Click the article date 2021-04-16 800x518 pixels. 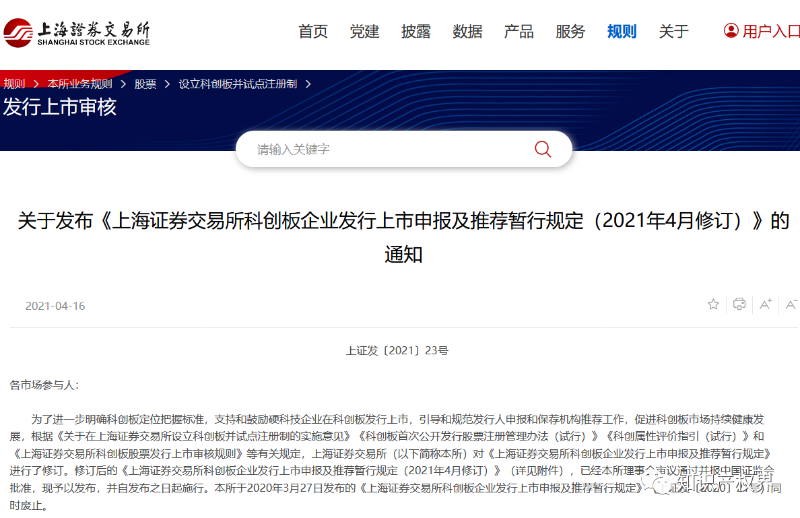pyautogui.click(x=55, y=306)
